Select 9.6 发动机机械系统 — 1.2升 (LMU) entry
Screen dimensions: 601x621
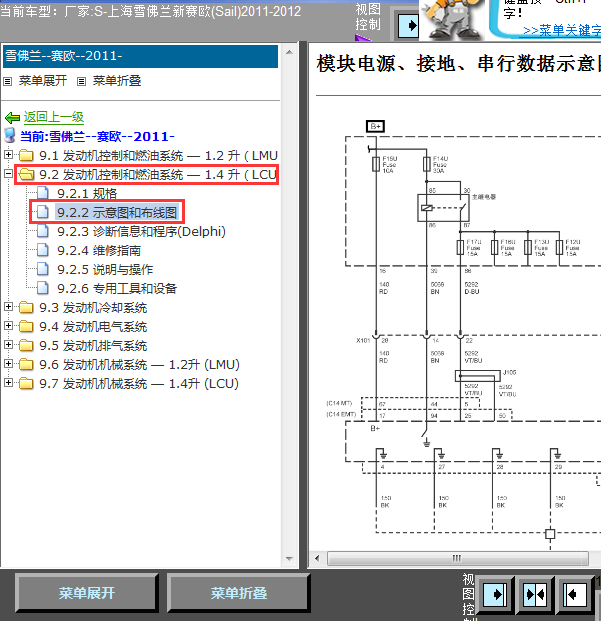tap(139, 365)
